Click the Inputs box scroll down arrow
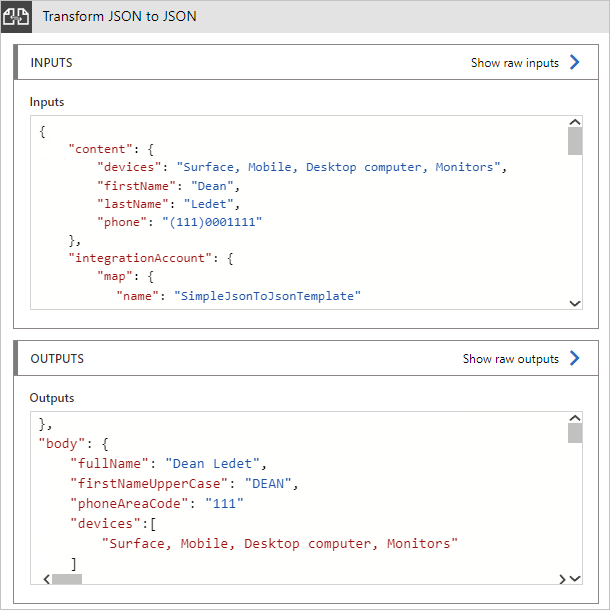The width and height of the screenshot is (610, 610). click(575, 302)
